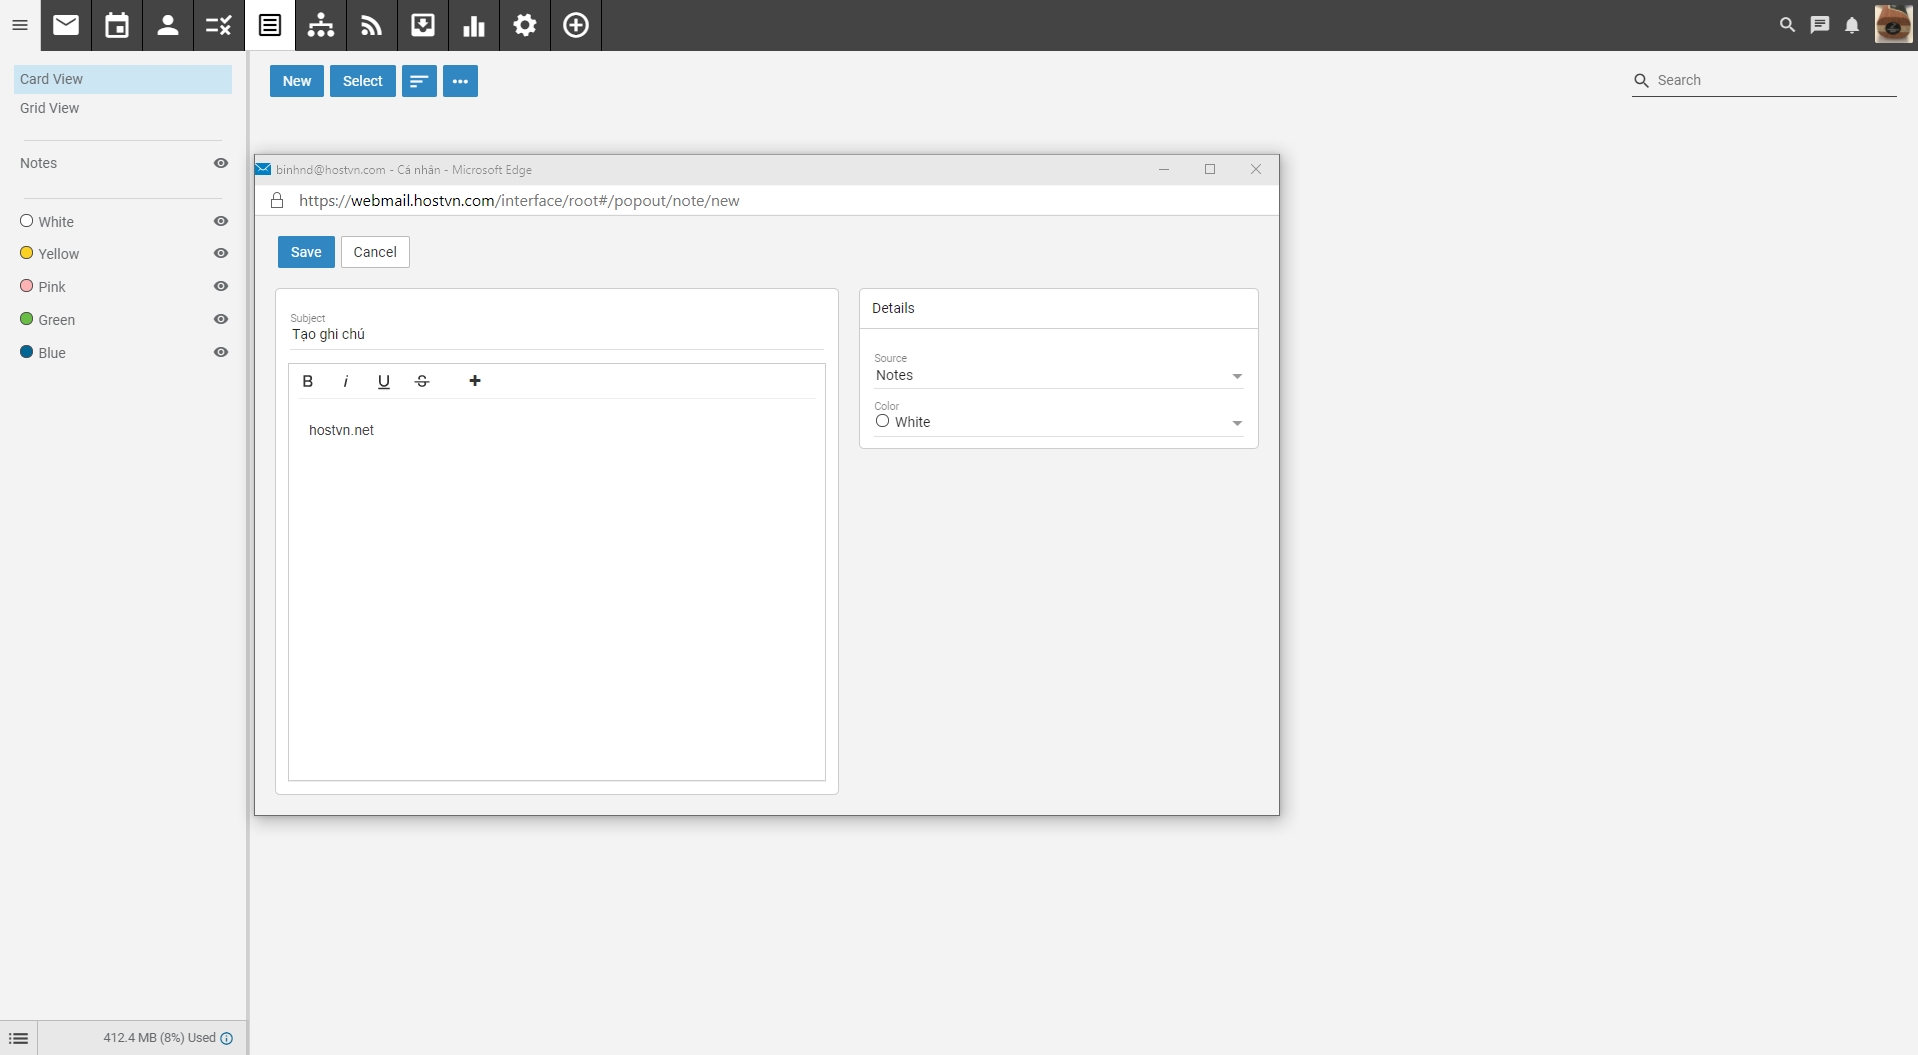Select Card View in sidebar
The width and height of the screenshot is (1918, 1055).
coord(52,79)
